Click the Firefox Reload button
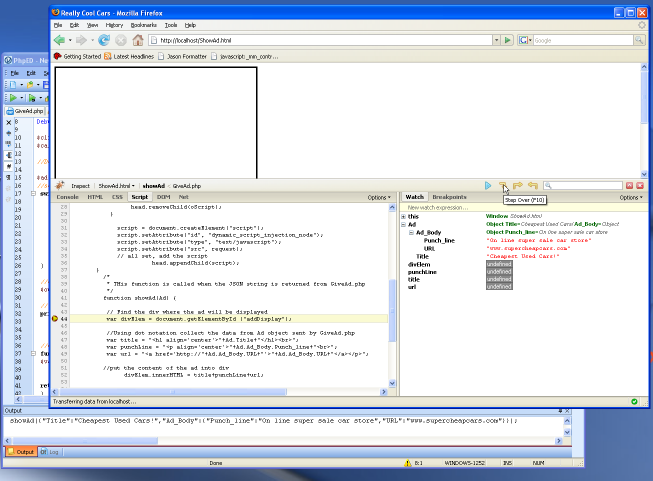 (103, 40)
